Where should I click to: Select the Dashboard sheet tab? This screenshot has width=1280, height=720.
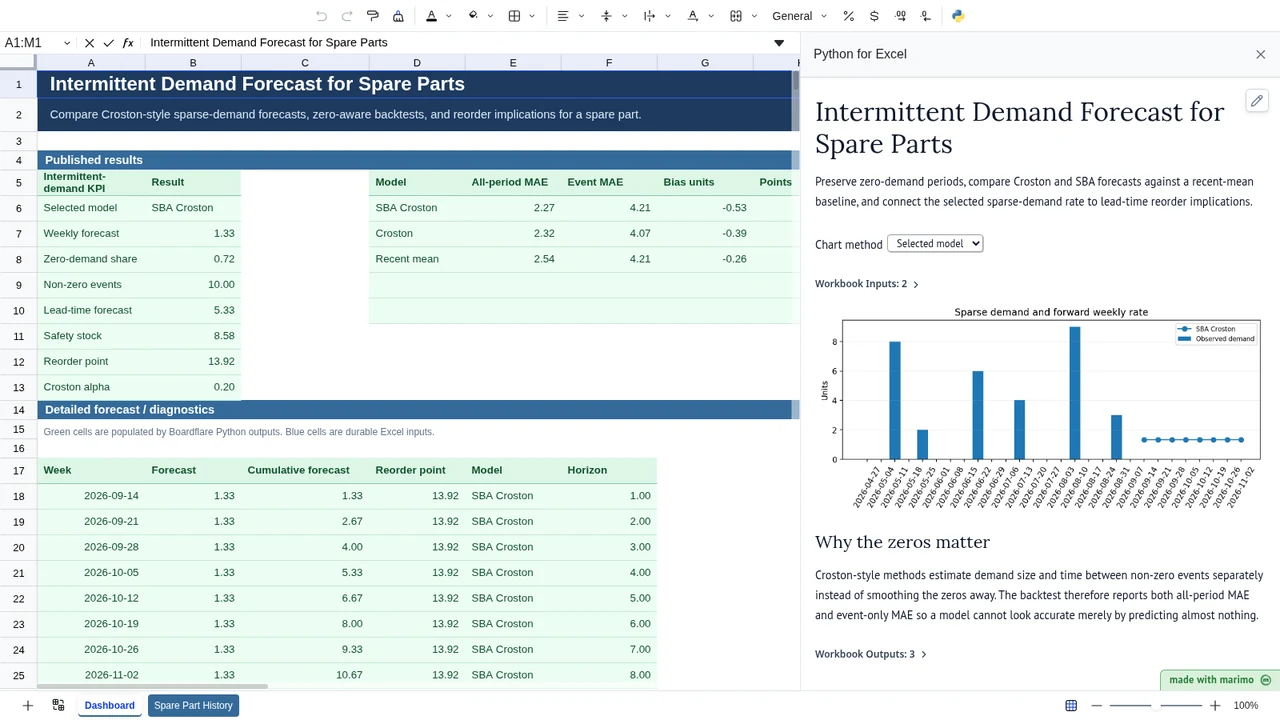[109, 705]
